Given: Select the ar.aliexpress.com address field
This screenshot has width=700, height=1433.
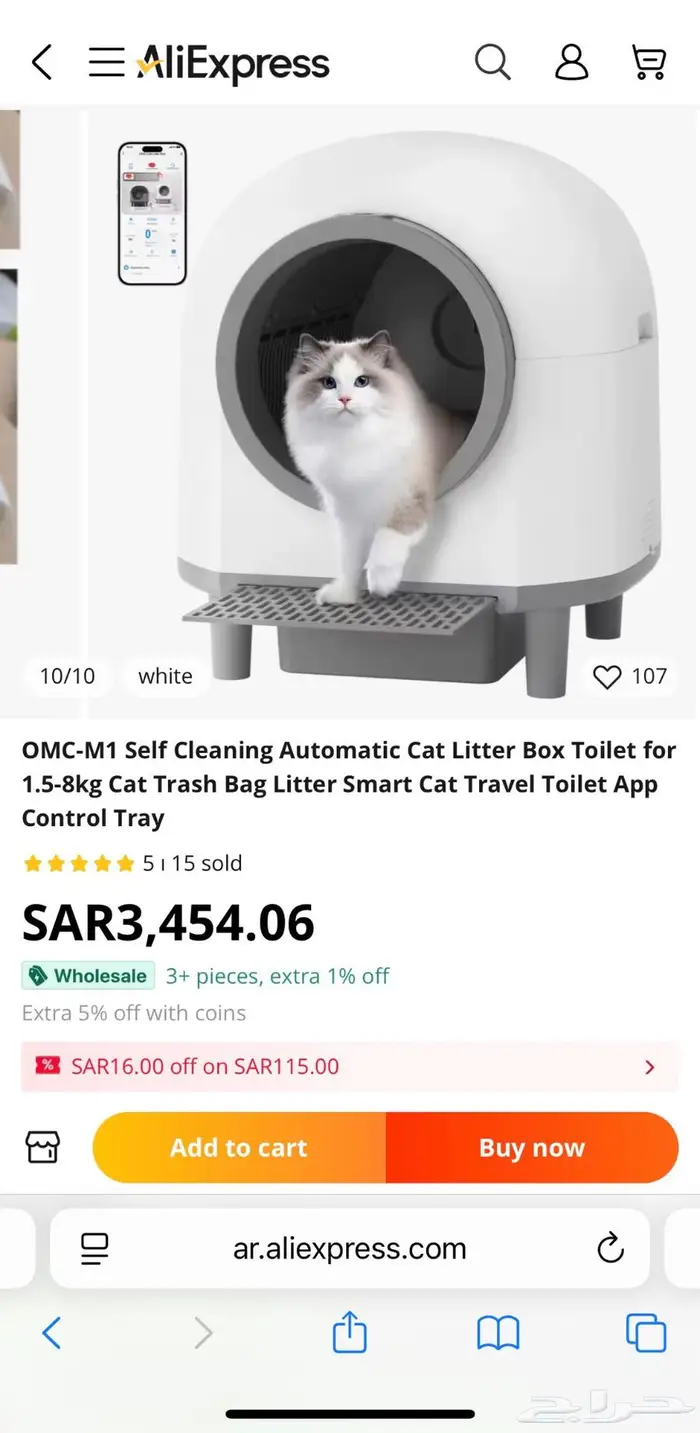Looking at the screenshot, I should click(x=350, y=1248).
